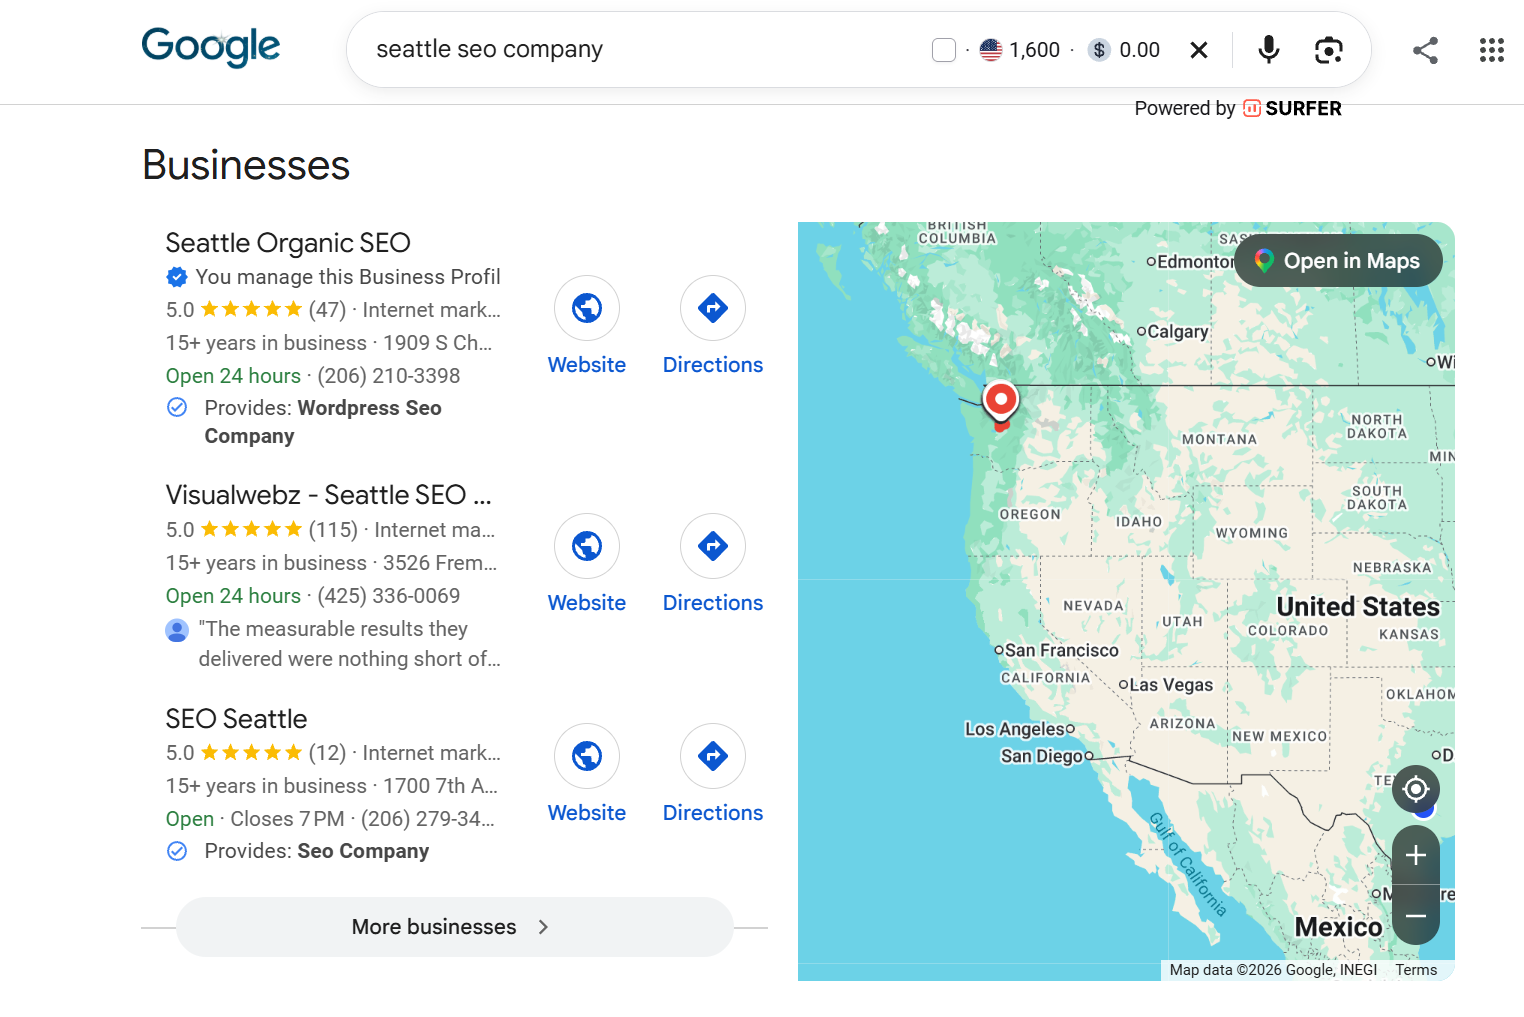Click phone number (425) 336-0069
This screenshot has height=1017, width=1524.
(389, 596)
